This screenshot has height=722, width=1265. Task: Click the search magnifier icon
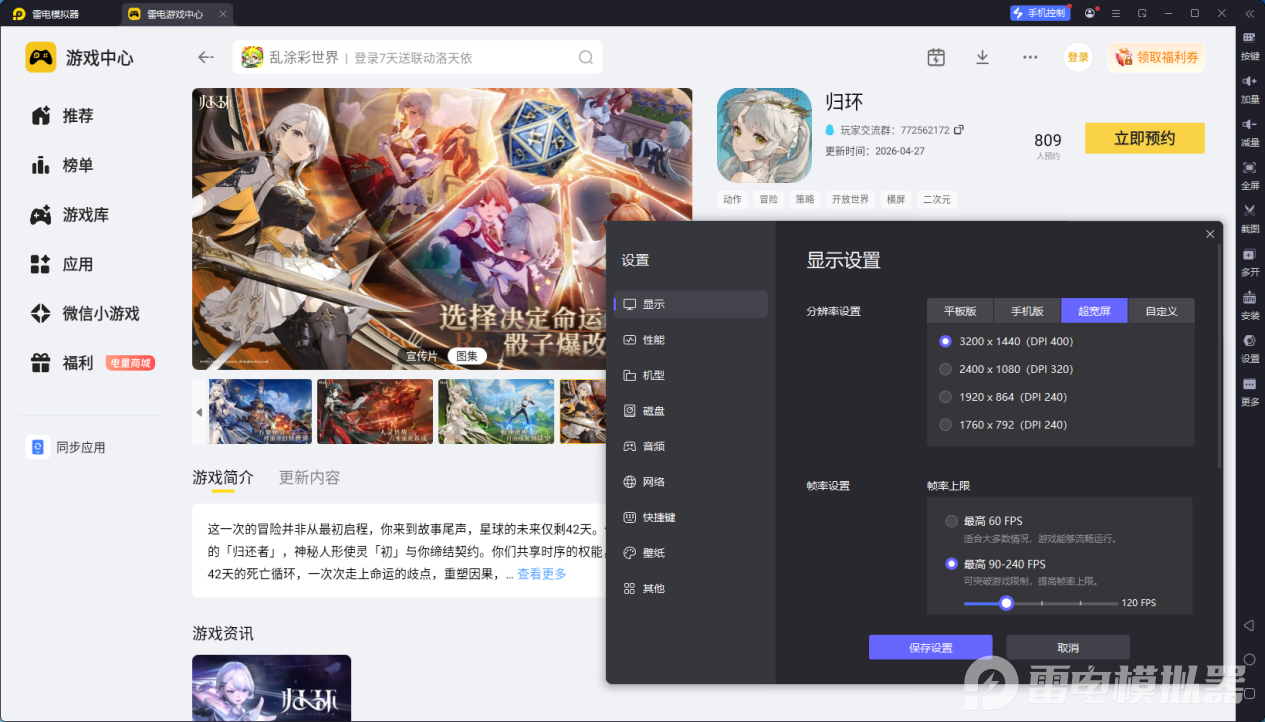click(586, 57)
